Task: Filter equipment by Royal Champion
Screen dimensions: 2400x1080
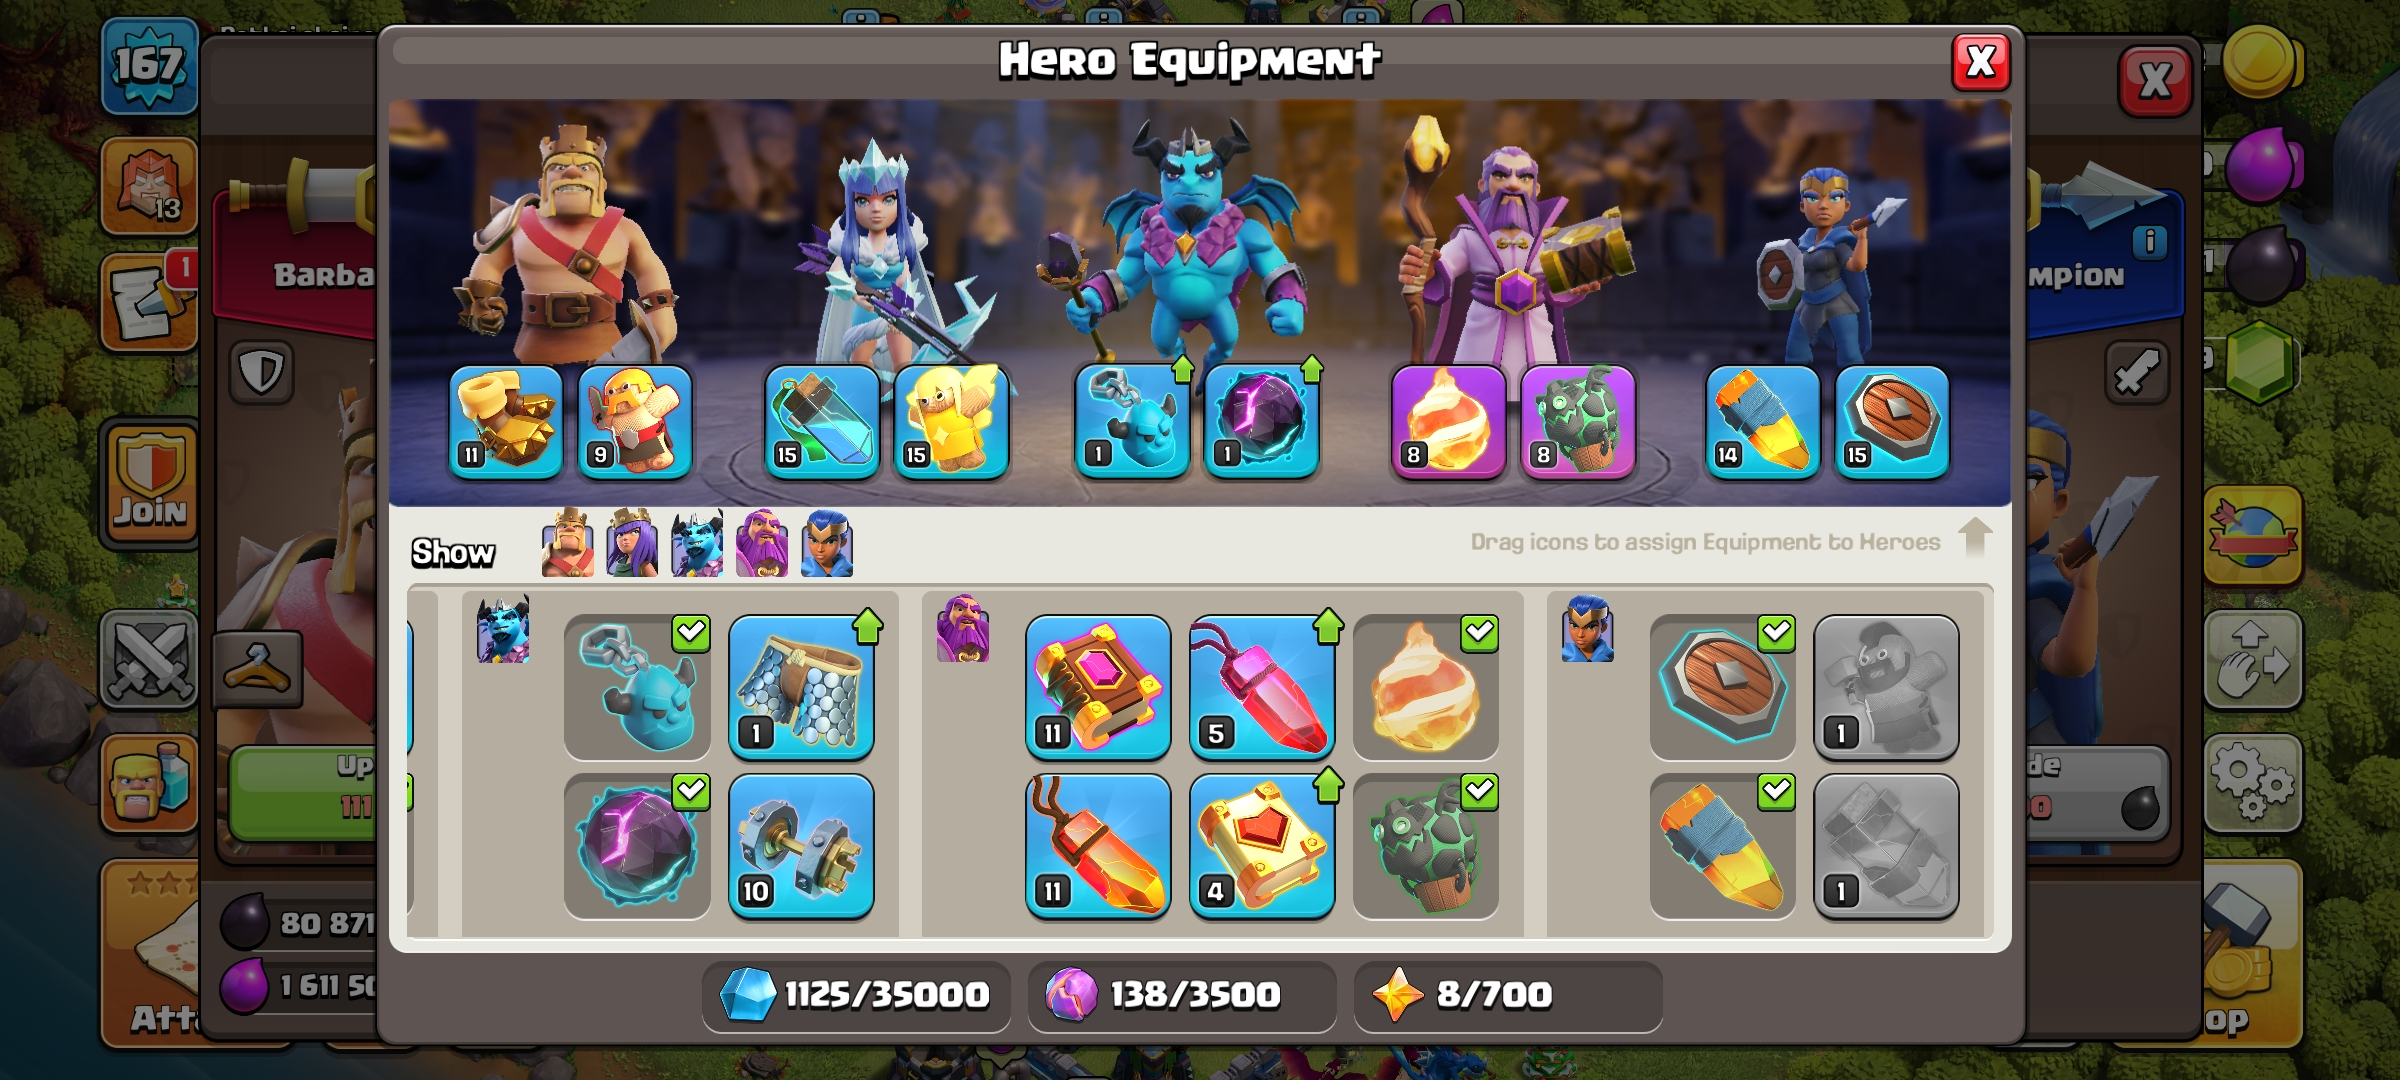Action: coord(827,543)
